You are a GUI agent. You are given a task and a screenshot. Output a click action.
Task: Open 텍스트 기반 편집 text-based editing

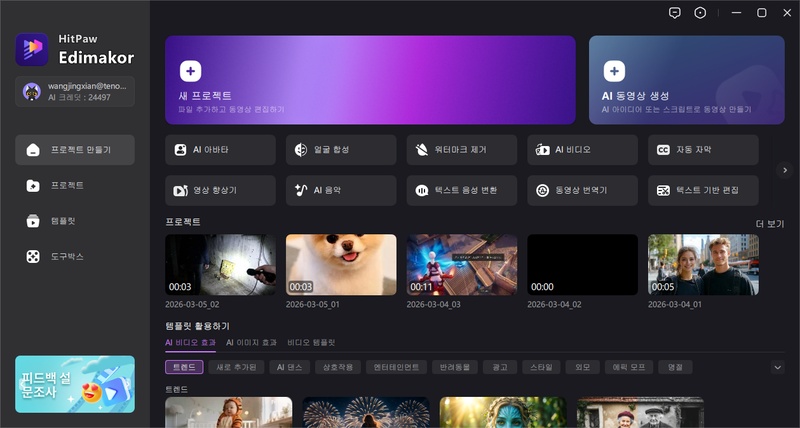click(x=703, y=191)
